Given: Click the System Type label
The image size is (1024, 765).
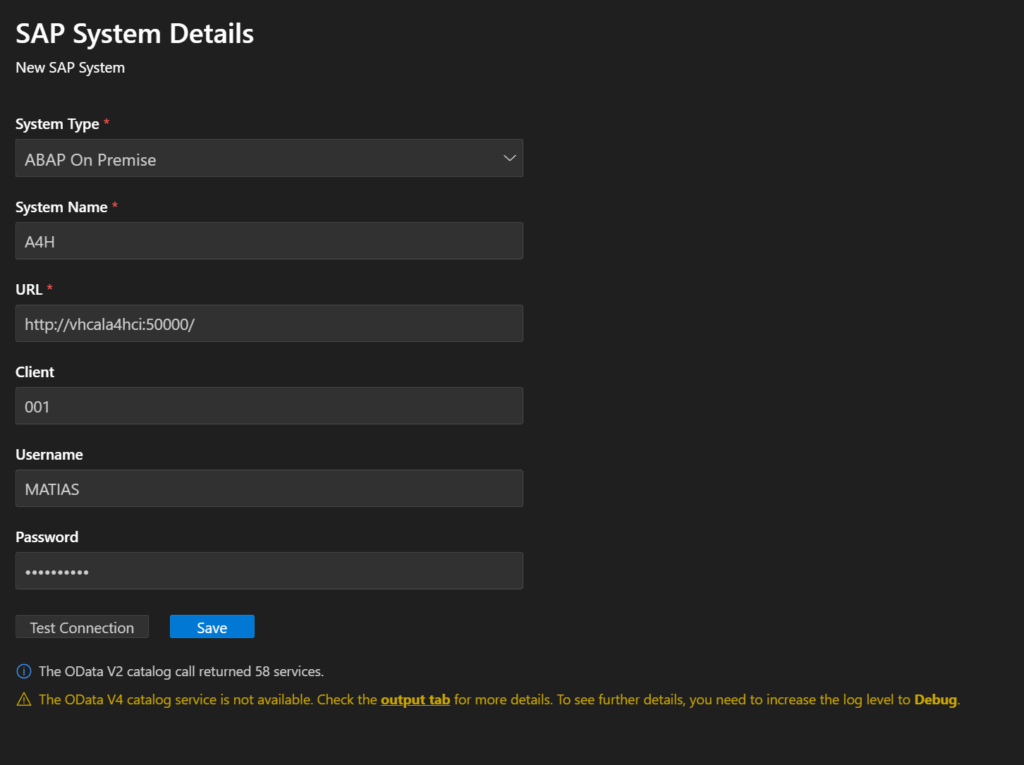Looking at the screenshot, I should tap(57, 124).
